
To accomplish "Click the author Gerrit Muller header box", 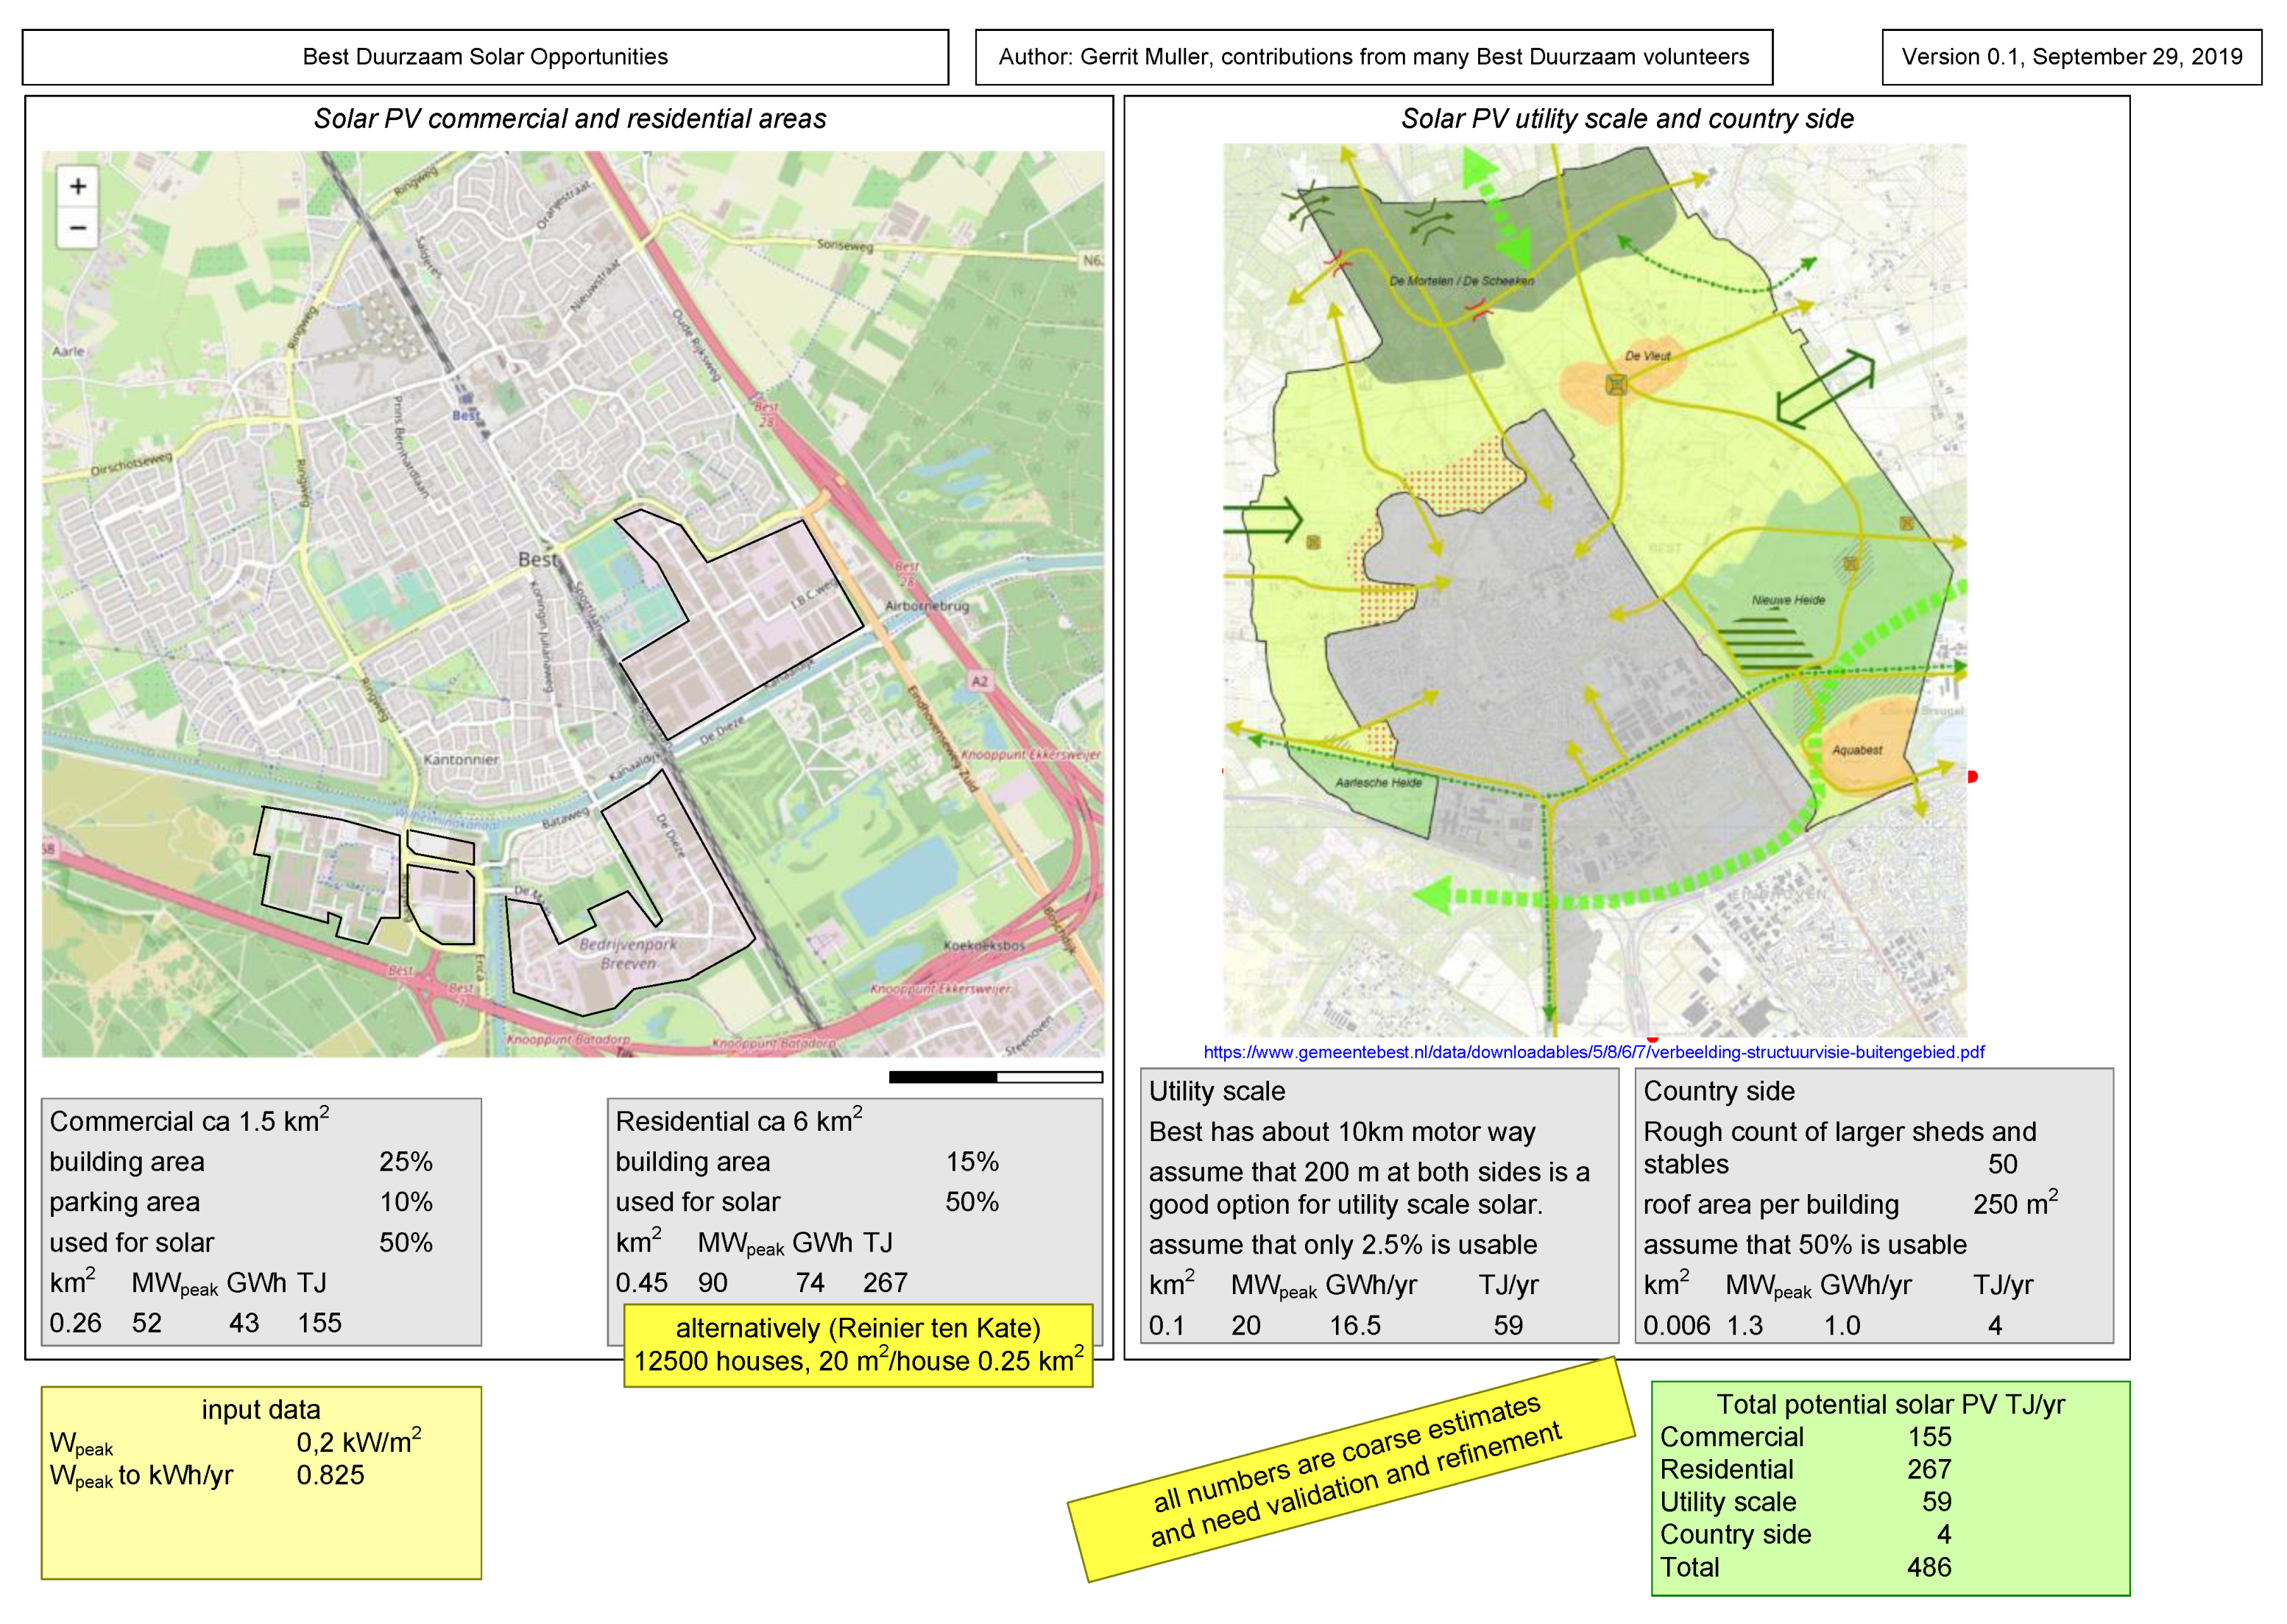I will tap(1373, 57).
